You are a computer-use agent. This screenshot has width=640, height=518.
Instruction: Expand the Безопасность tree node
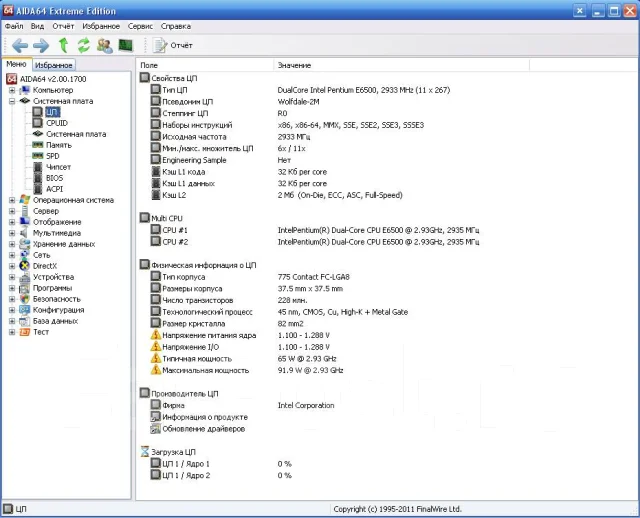coord(12,299)
